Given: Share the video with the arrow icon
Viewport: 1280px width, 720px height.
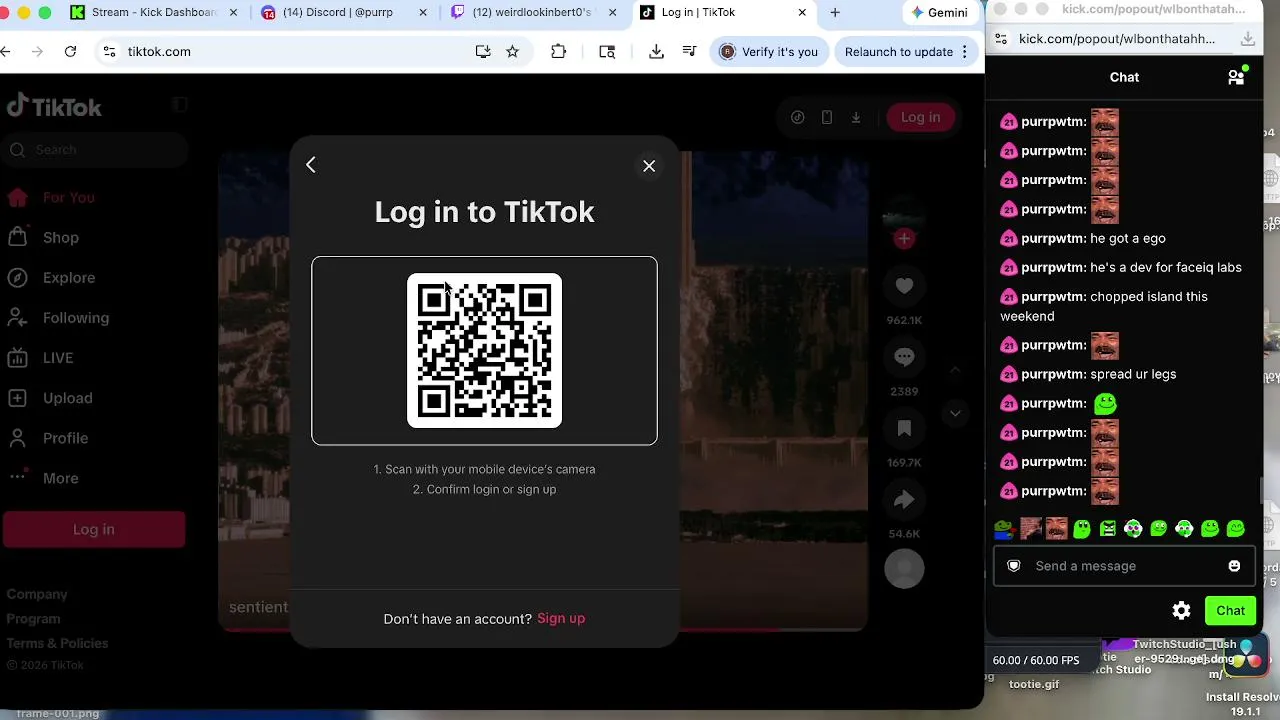Looking at the screenshot, I should [x=904, y=499].
